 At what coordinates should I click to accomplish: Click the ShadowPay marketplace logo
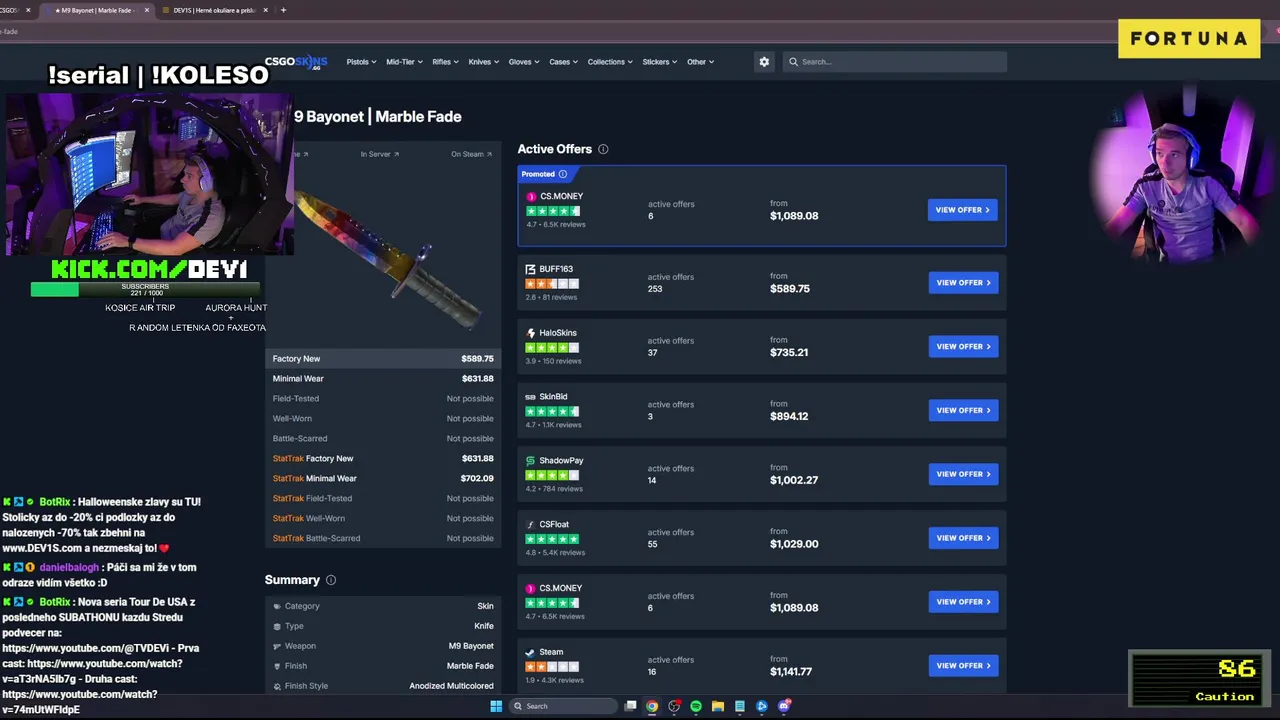(x=530, y=461)
